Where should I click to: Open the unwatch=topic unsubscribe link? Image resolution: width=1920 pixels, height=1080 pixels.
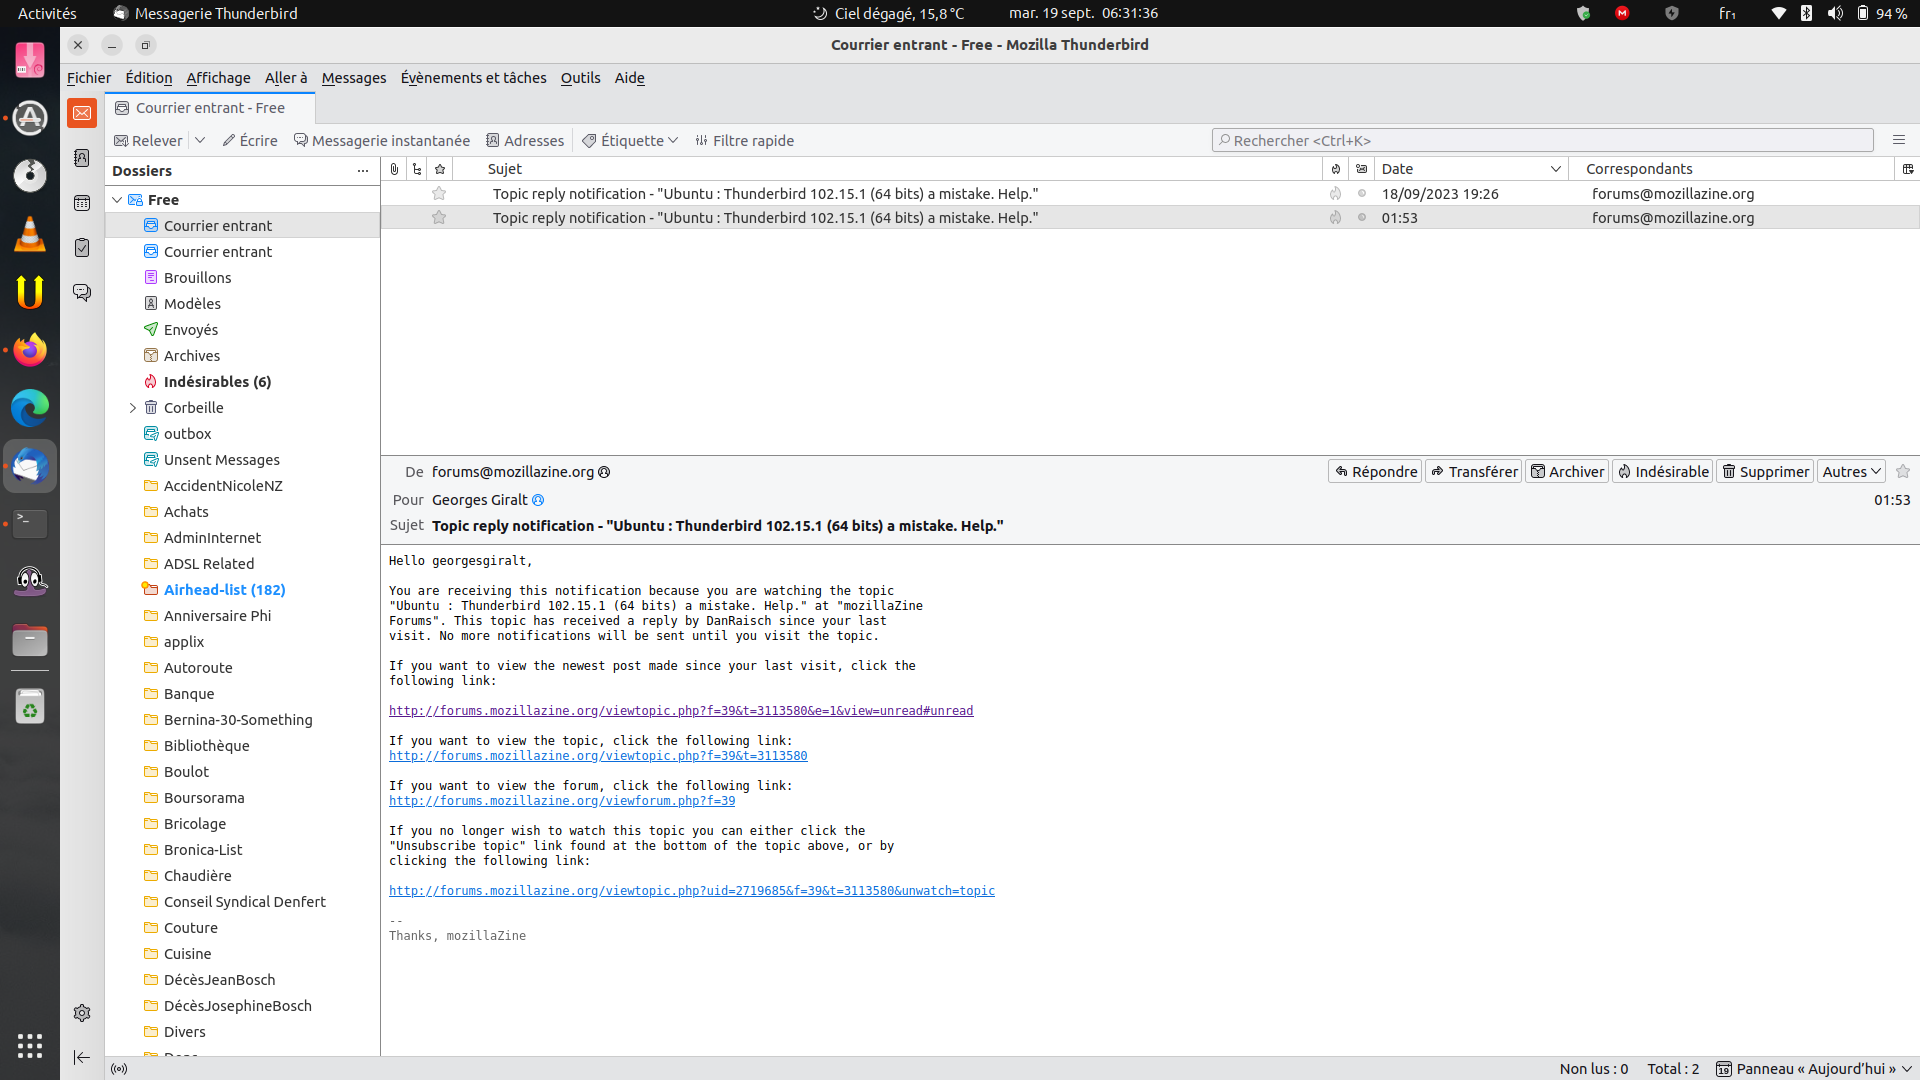[692, 891]
